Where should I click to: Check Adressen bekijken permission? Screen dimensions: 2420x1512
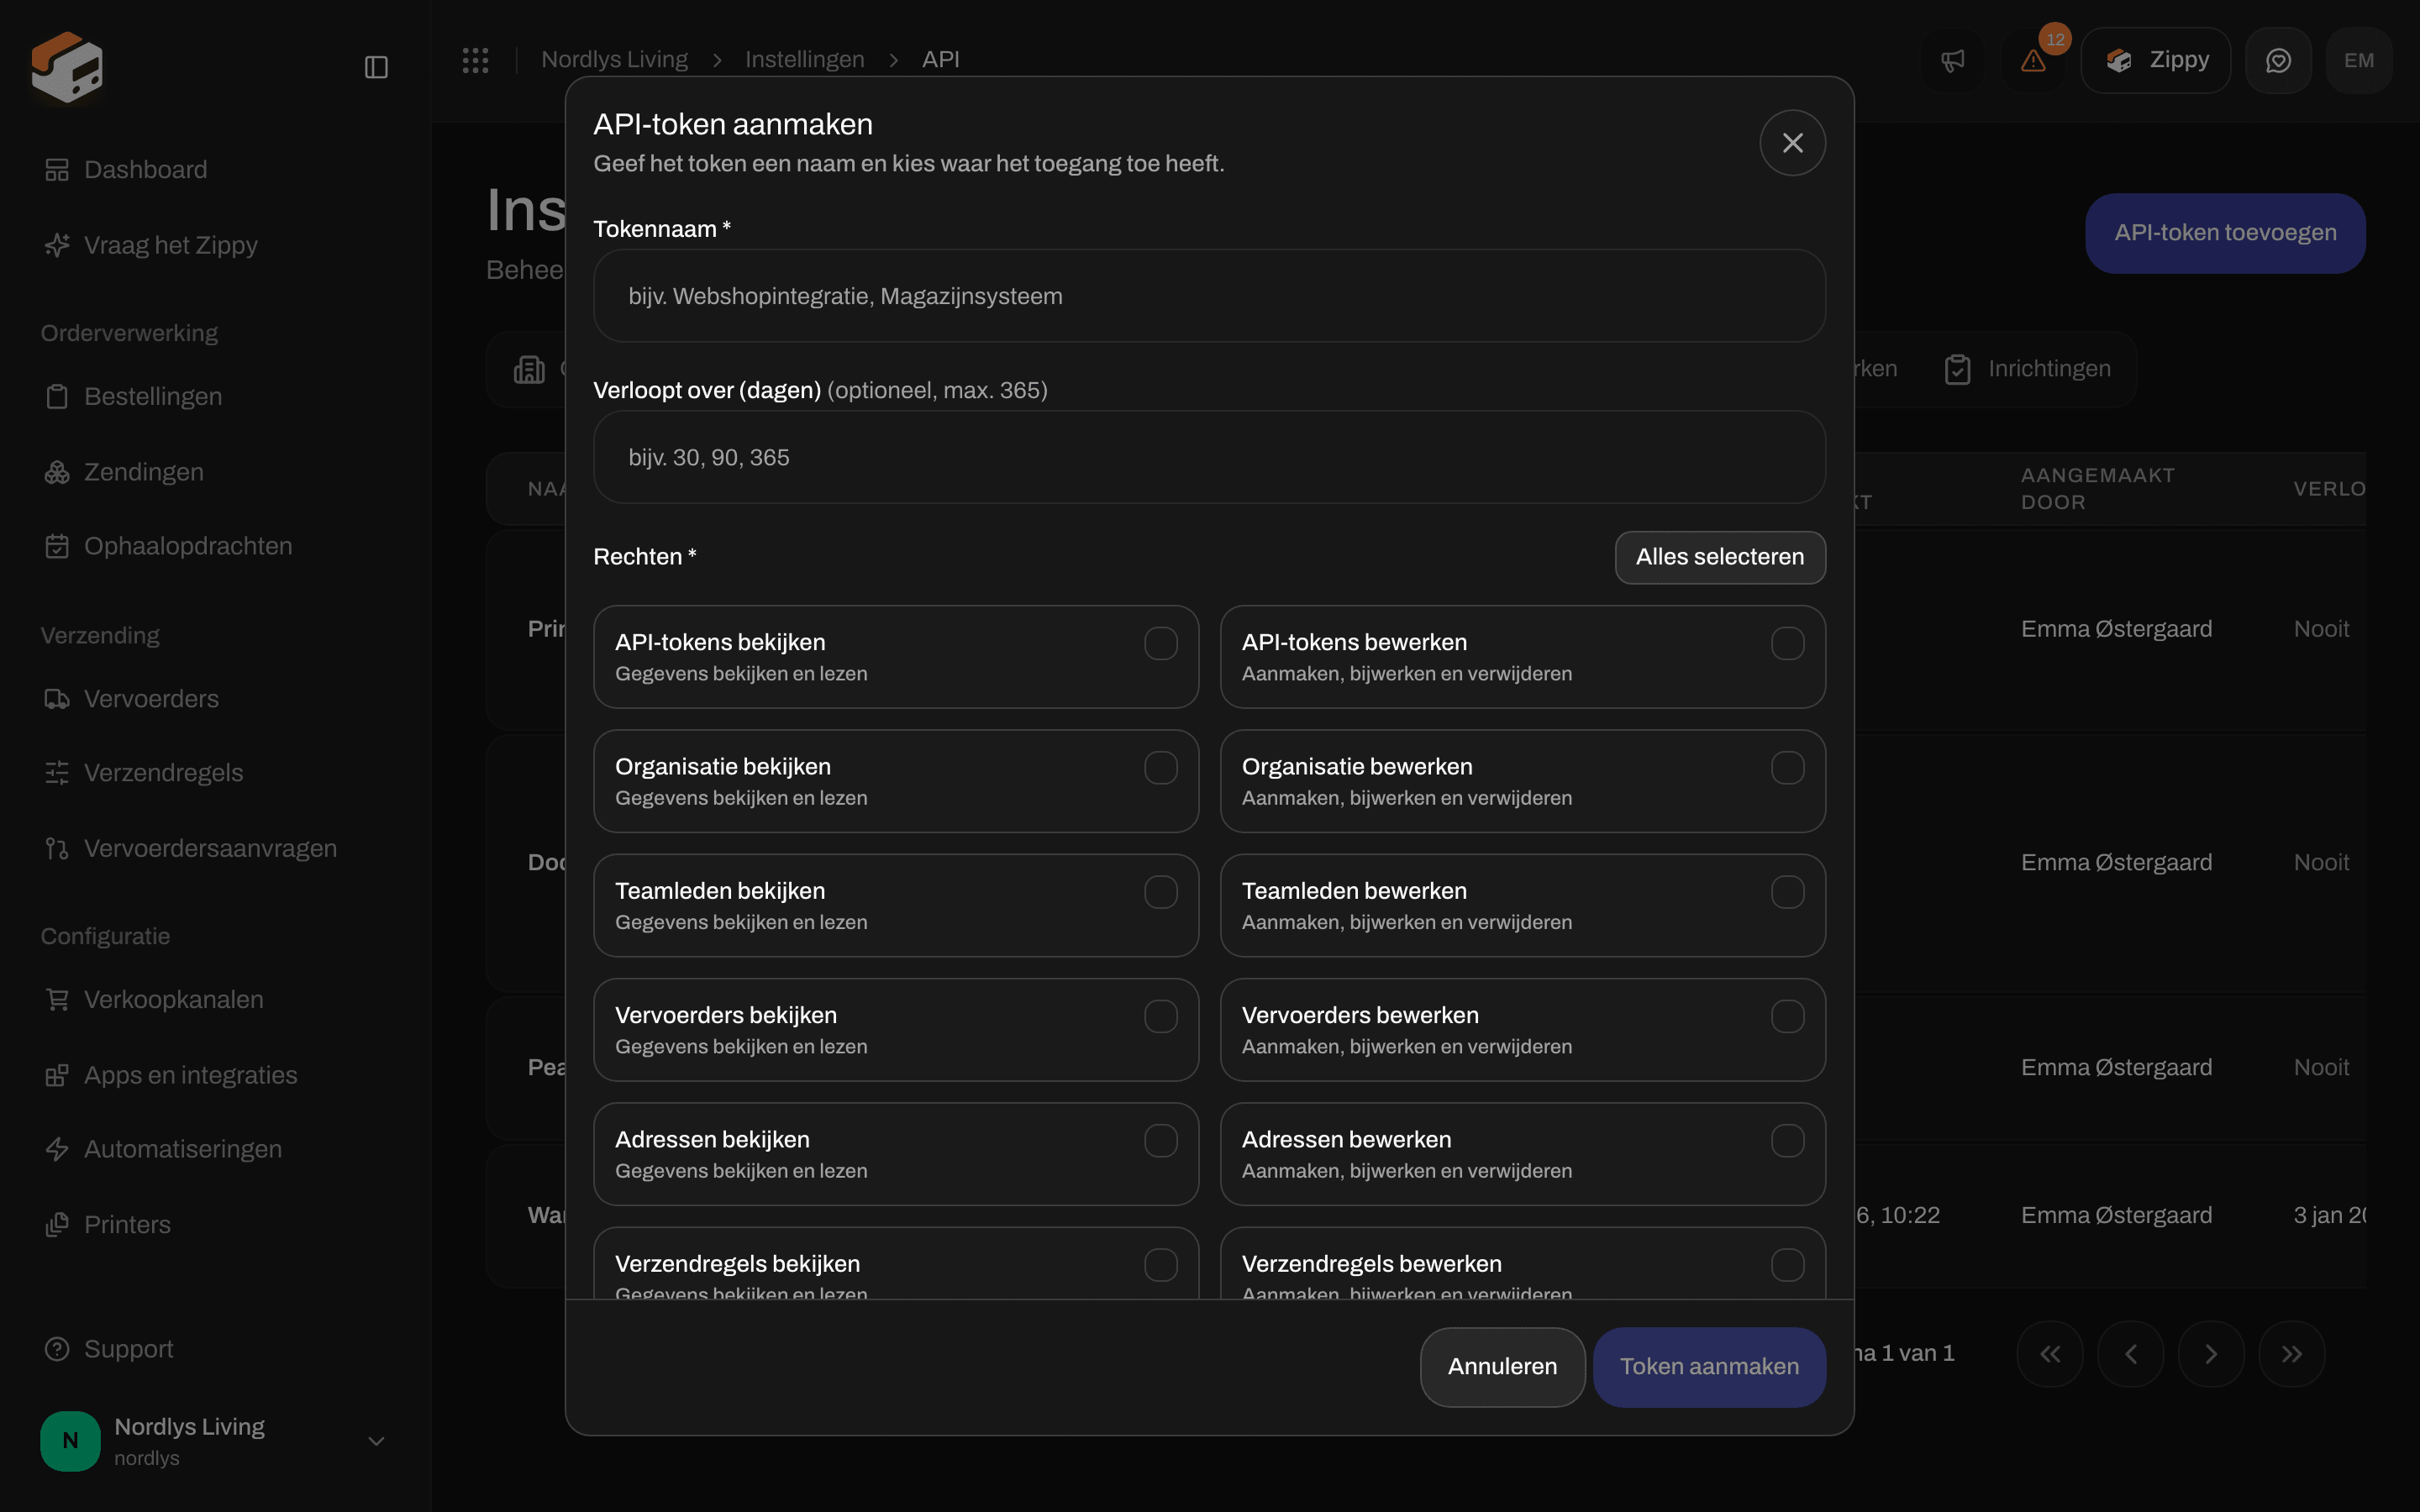click(1161, 1140)
